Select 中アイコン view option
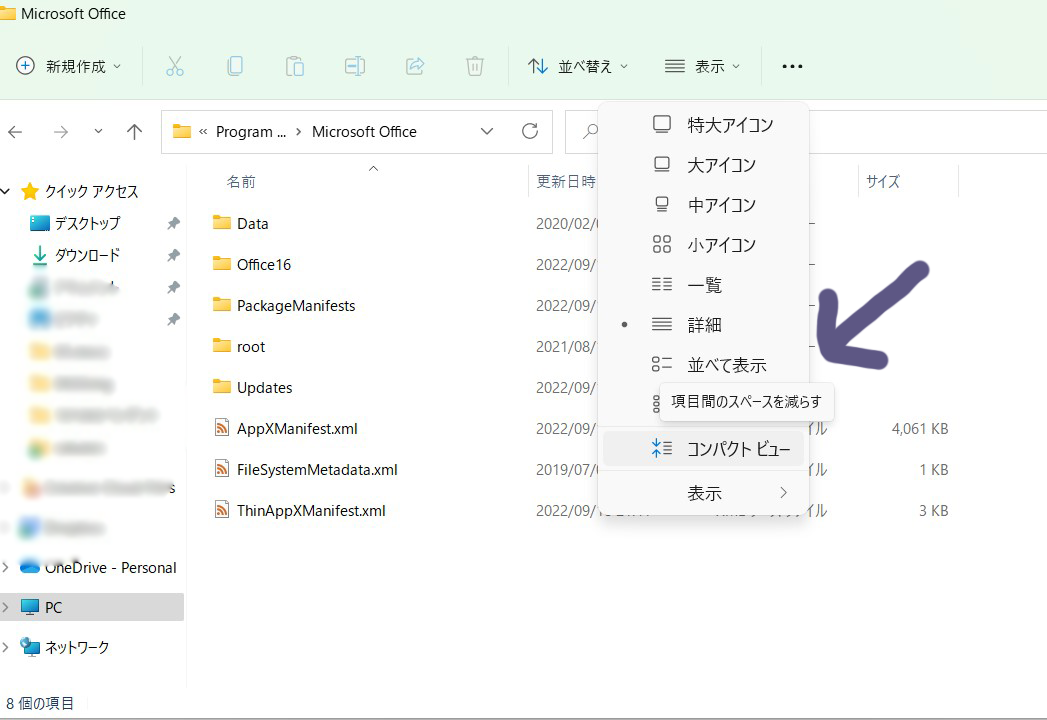This screenshot has height=720, width=1047. click(x=704, y=205)
